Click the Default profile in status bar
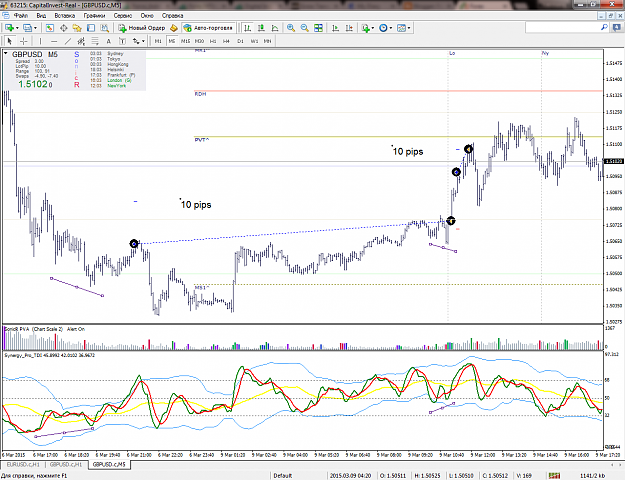625x480 pixels. coord(283,476)
